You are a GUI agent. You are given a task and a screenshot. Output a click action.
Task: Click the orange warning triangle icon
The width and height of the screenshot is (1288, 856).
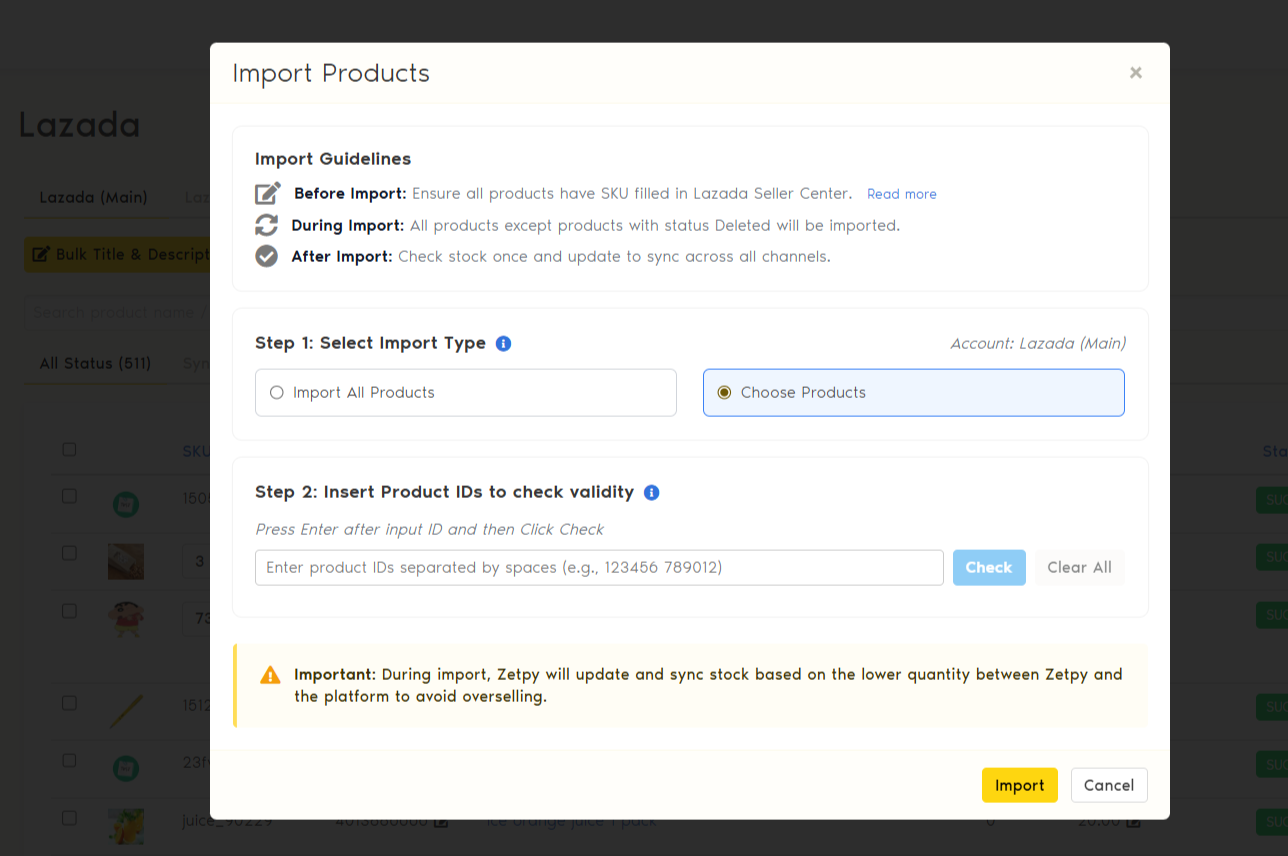click(270, 675)
